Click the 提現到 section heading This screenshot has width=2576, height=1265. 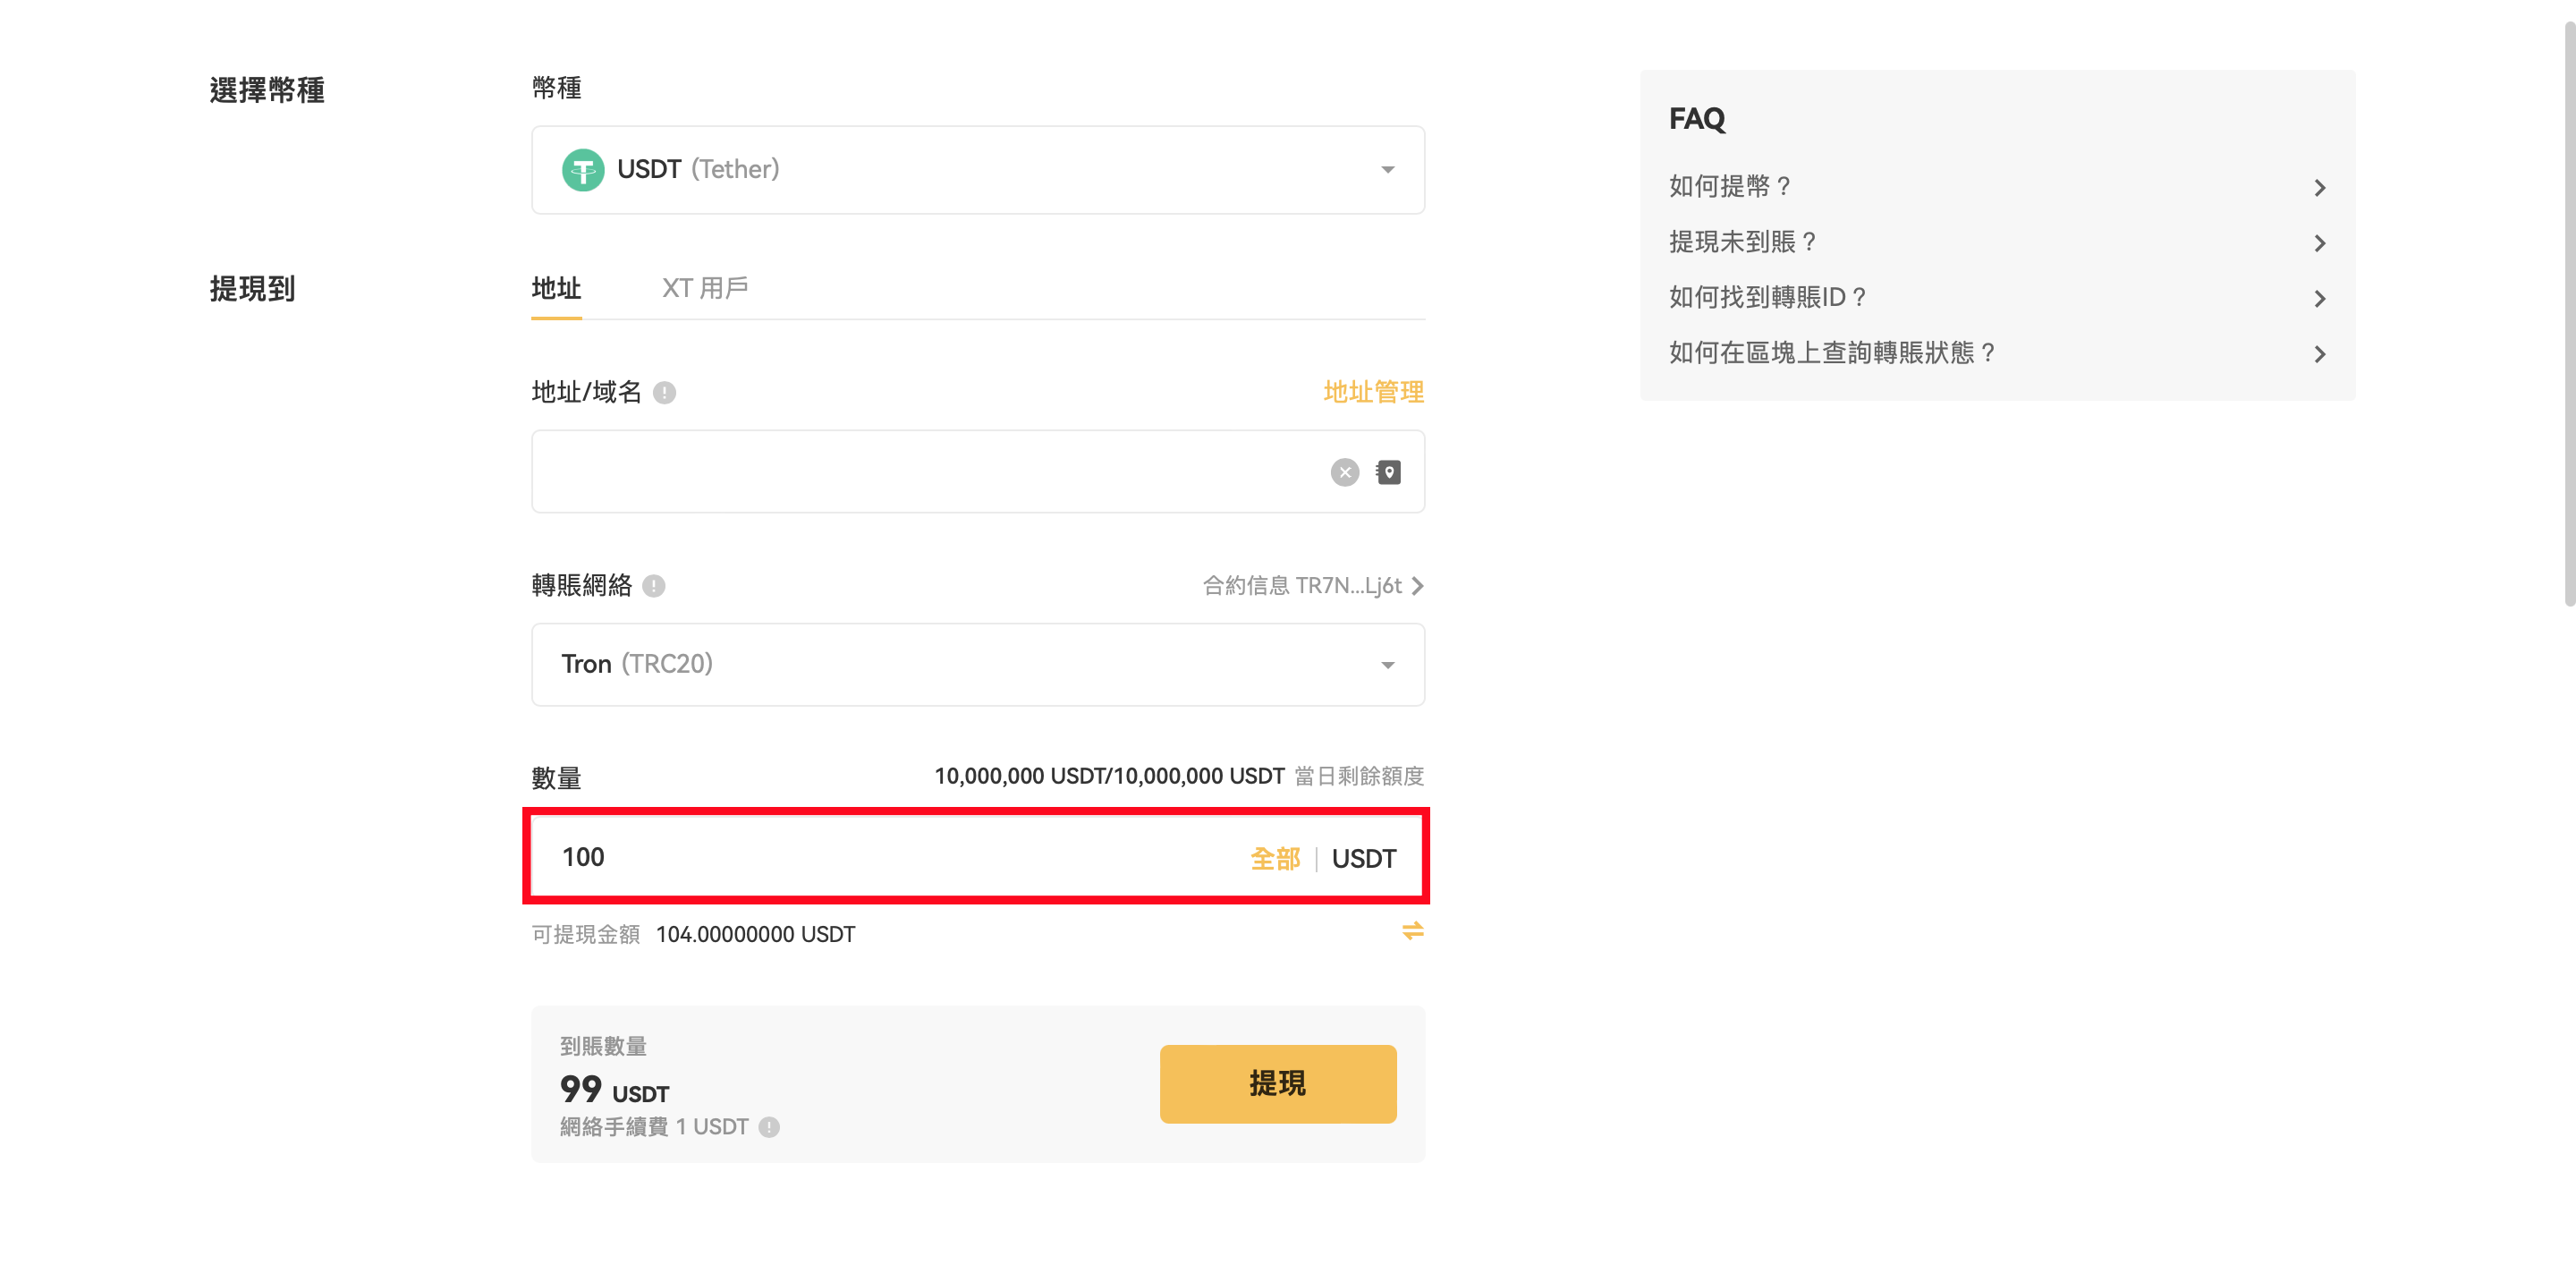click(x=252, y=289)
